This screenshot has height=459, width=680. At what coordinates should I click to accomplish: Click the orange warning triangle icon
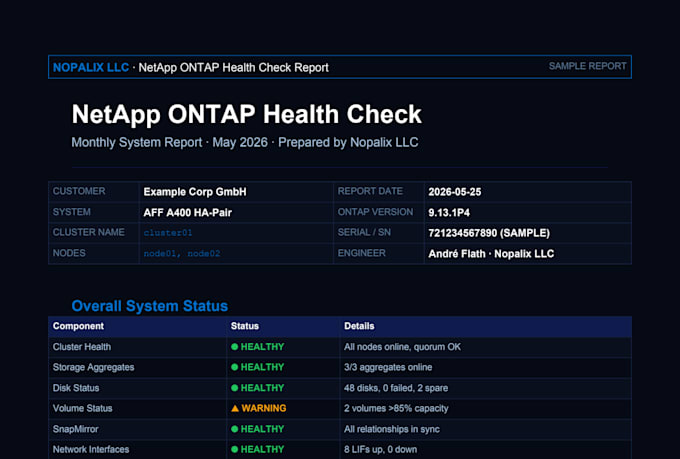tap(235, 409)
